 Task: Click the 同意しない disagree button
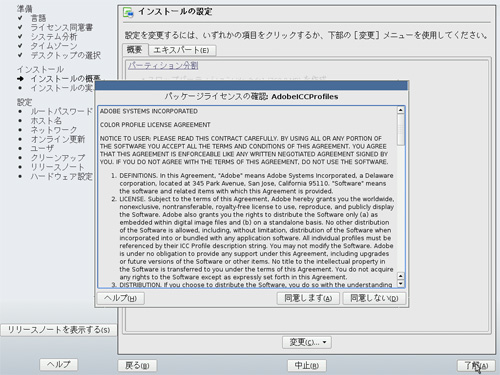[374, 298]
